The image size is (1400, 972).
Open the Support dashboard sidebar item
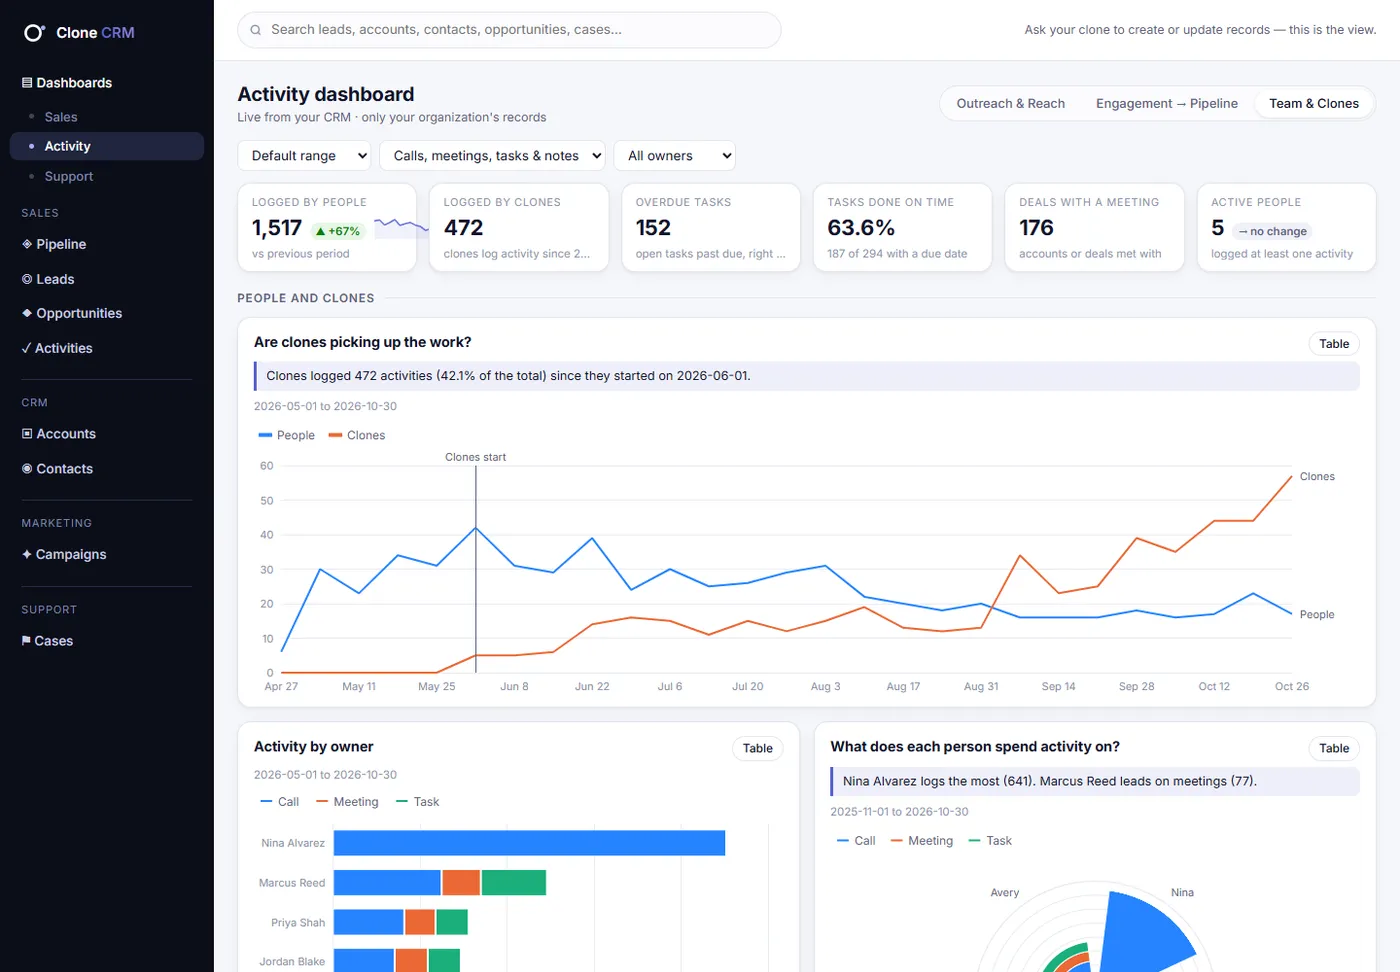(x=107, y=176)
